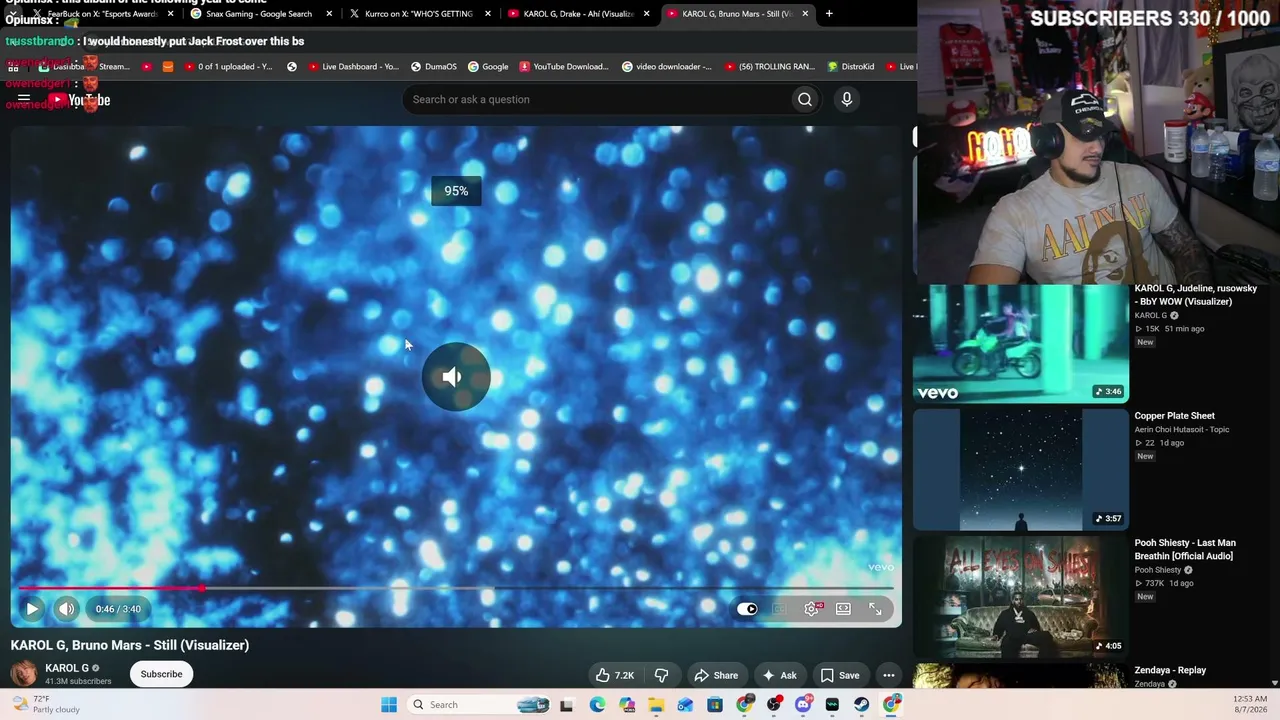1280x720 pixels.
Task: Open File Explorer from the taskbar
Action: tap(656, 705)
